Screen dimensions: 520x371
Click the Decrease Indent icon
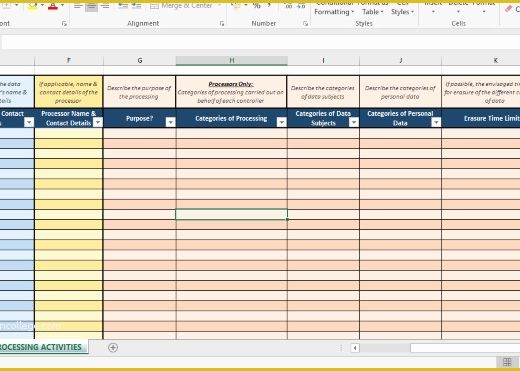(123, 6)
